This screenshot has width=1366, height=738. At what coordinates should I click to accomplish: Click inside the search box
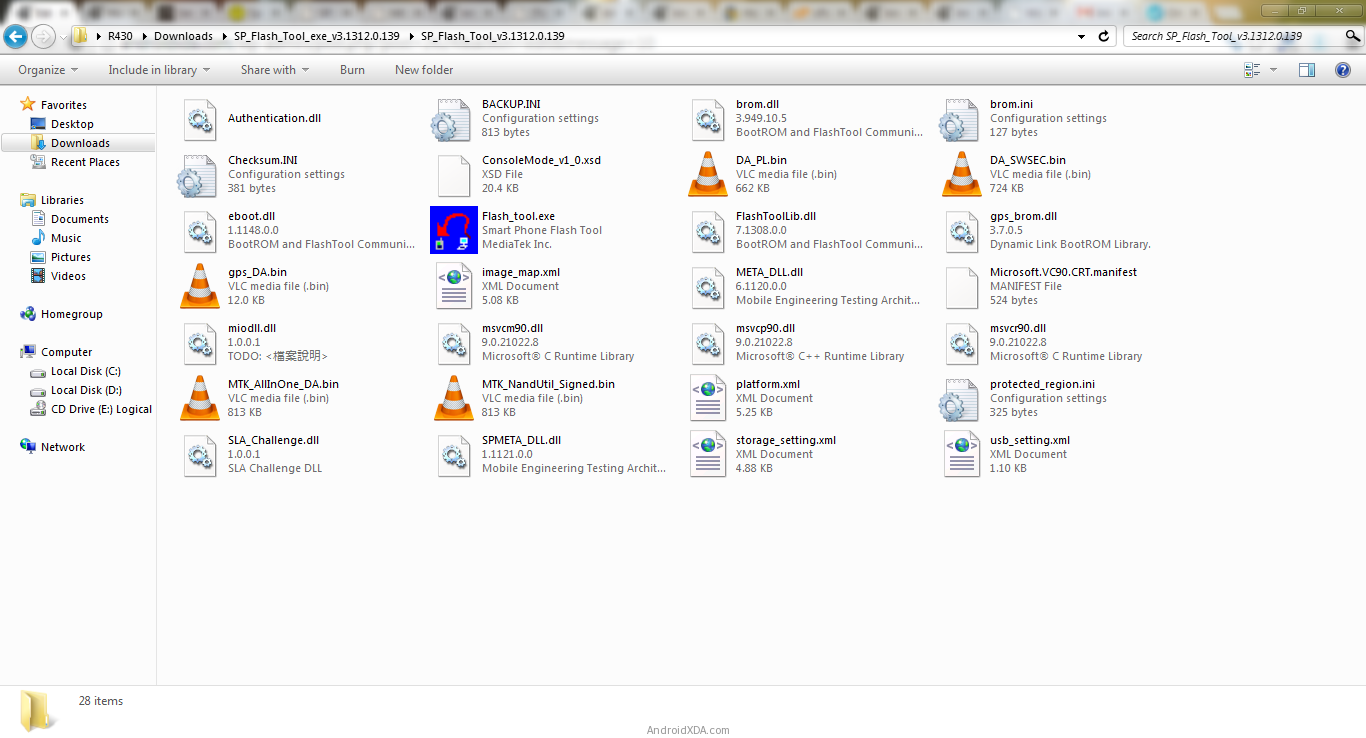click(1240, 36)
